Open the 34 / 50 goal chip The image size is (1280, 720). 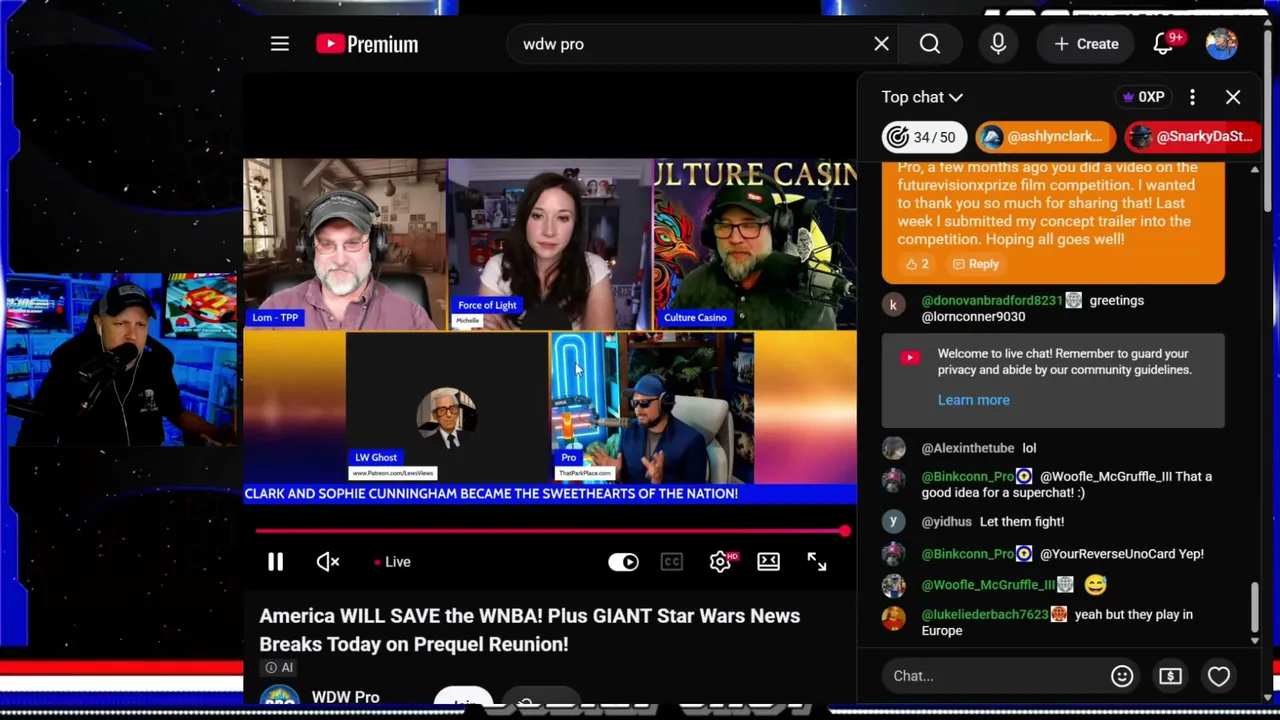click(925, 137)
